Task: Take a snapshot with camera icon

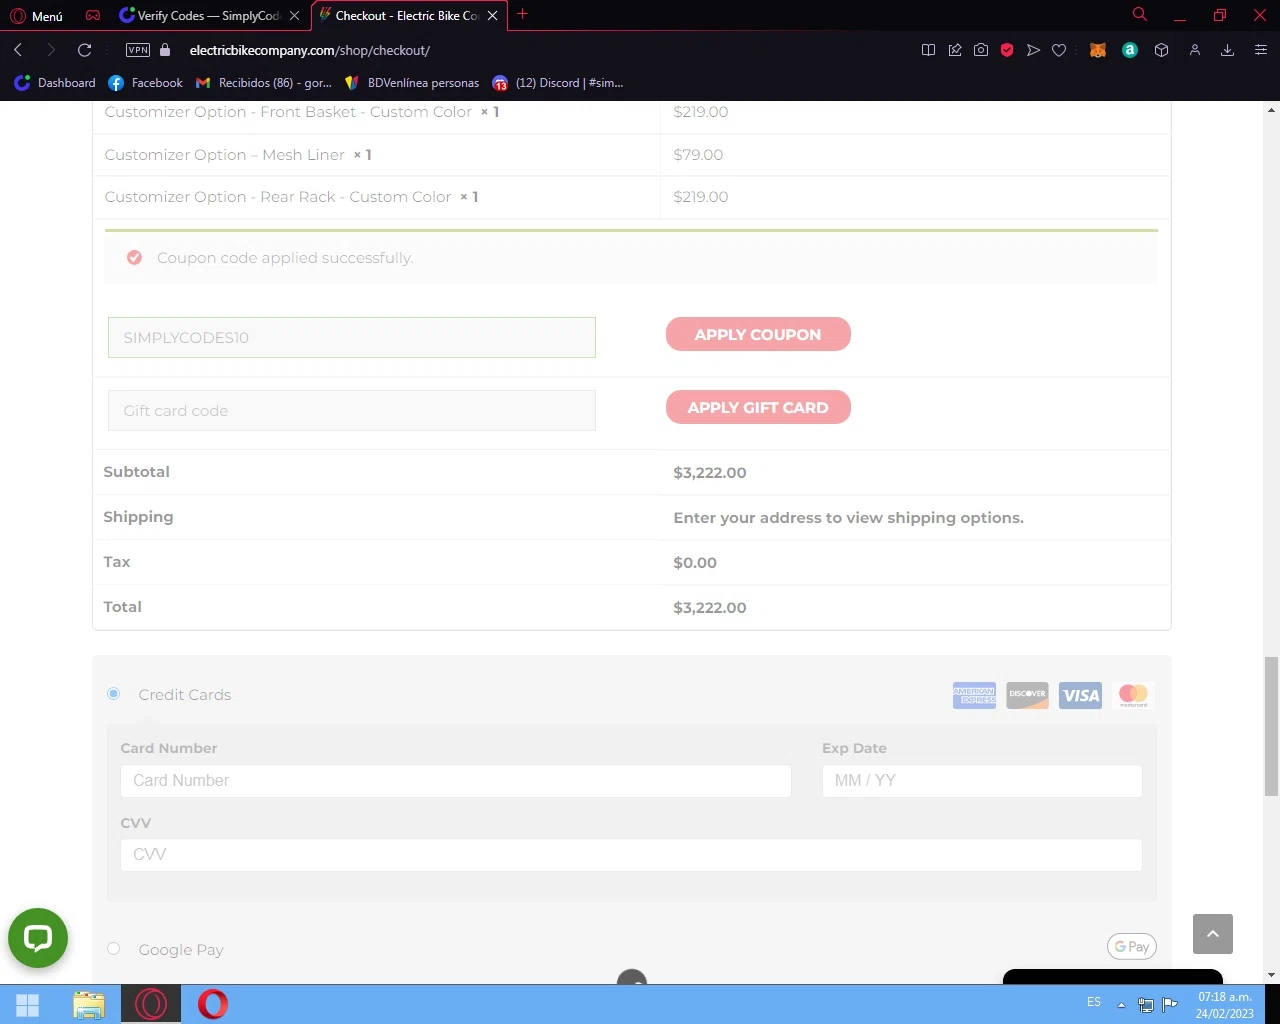Action: click(981, 50)
